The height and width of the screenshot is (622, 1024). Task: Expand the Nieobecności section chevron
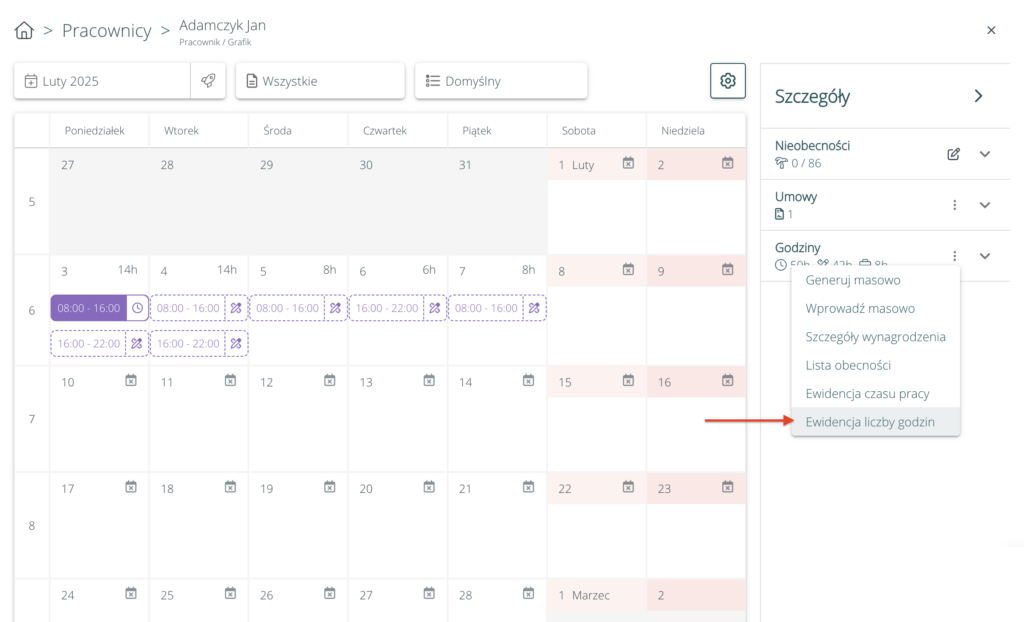point(984,154)
